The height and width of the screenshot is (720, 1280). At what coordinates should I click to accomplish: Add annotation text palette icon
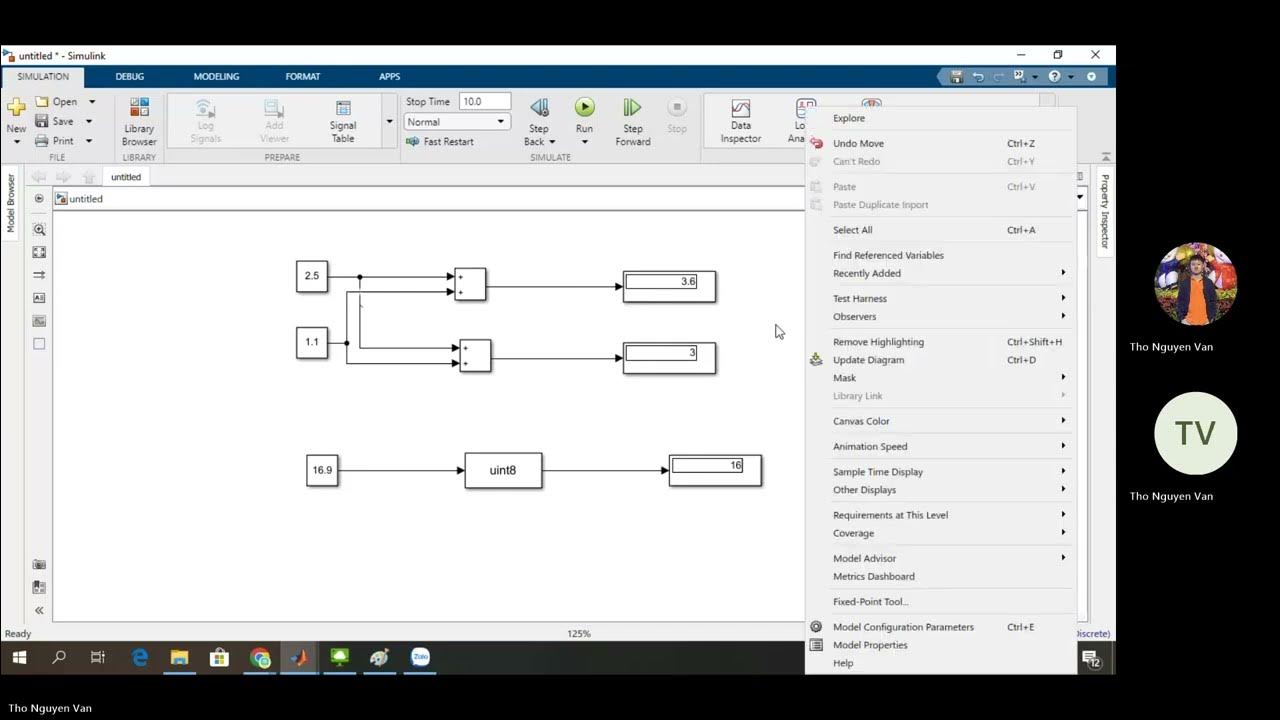click(x=39, y=298)
